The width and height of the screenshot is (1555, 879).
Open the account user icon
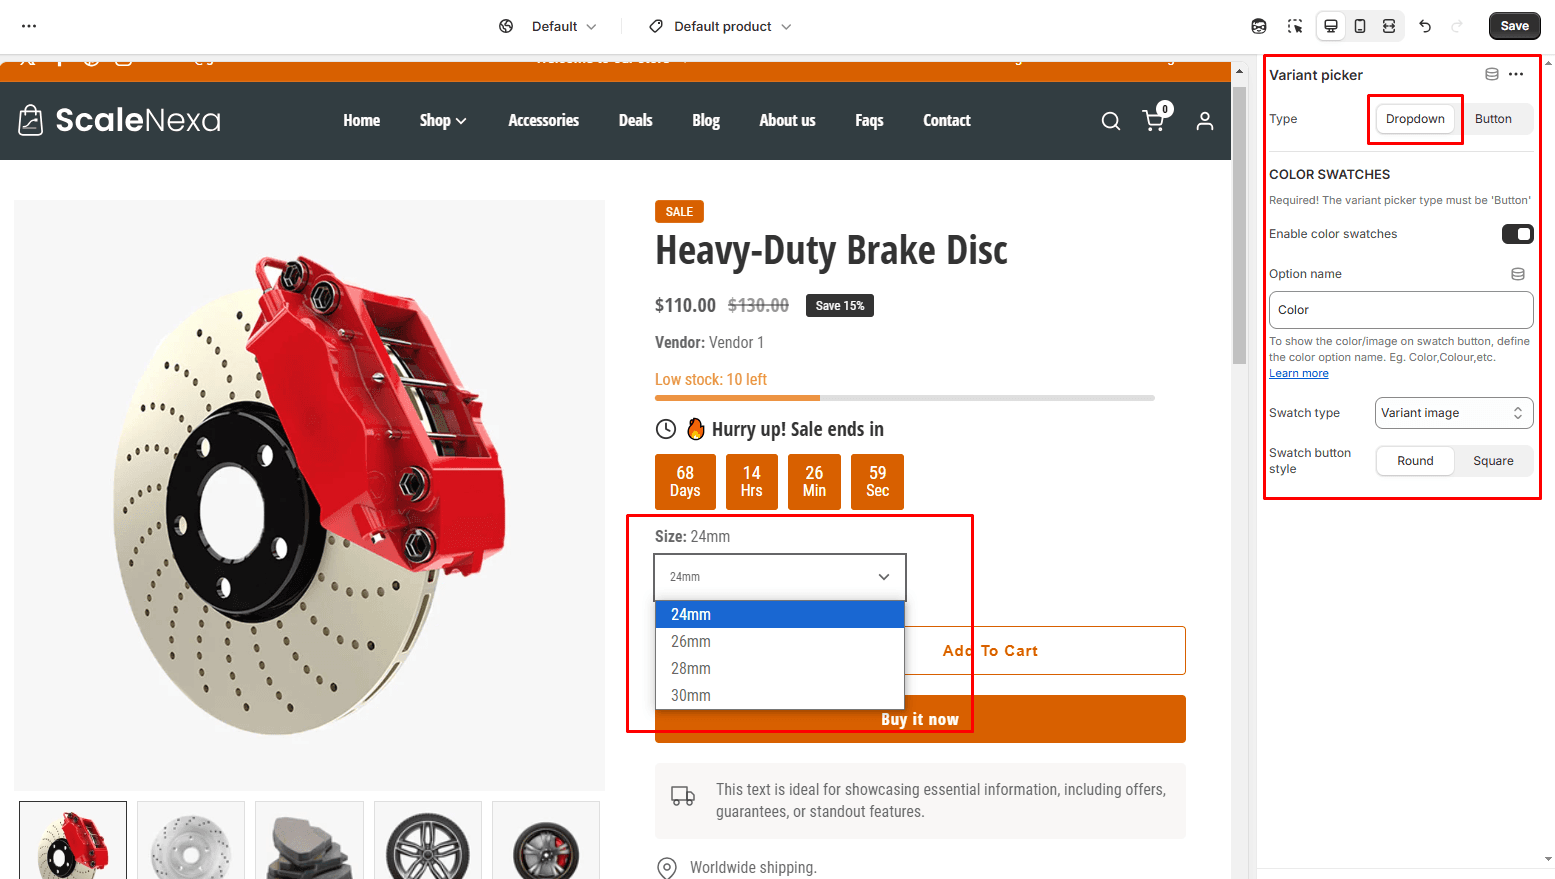[1205, 121]
